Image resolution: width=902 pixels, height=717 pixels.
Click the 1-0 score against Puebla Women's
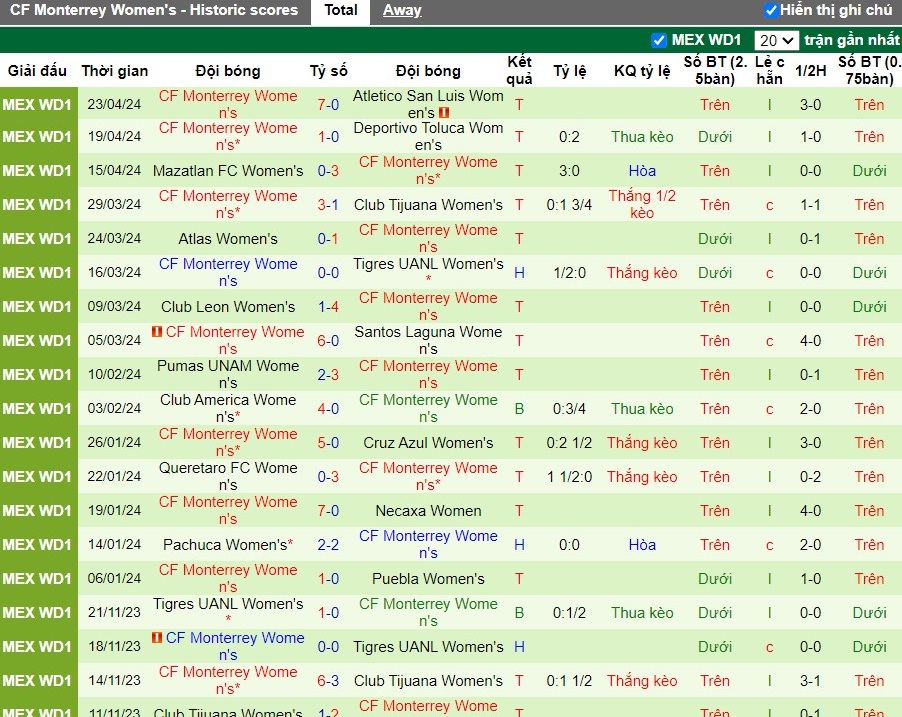328,579
